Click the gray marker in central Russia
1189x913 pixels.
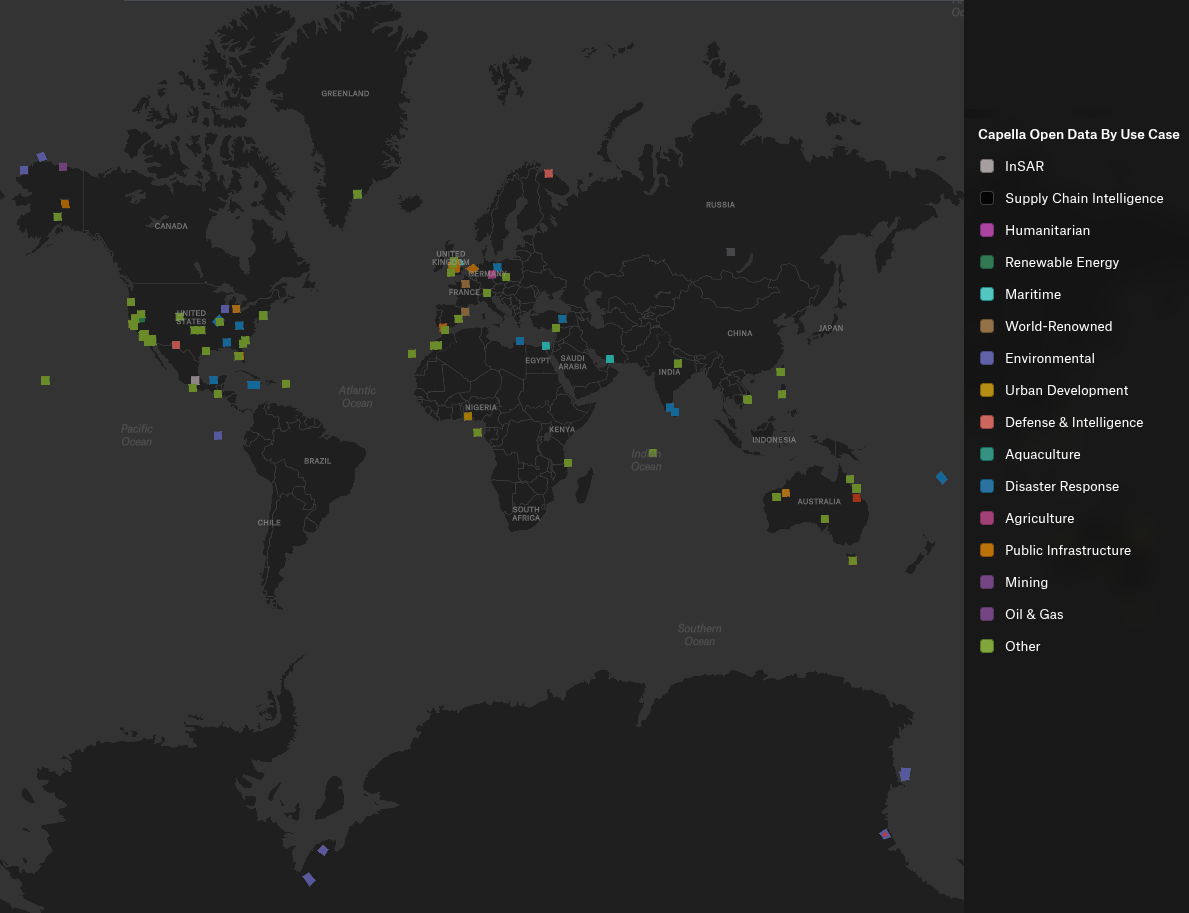[730, 252]
